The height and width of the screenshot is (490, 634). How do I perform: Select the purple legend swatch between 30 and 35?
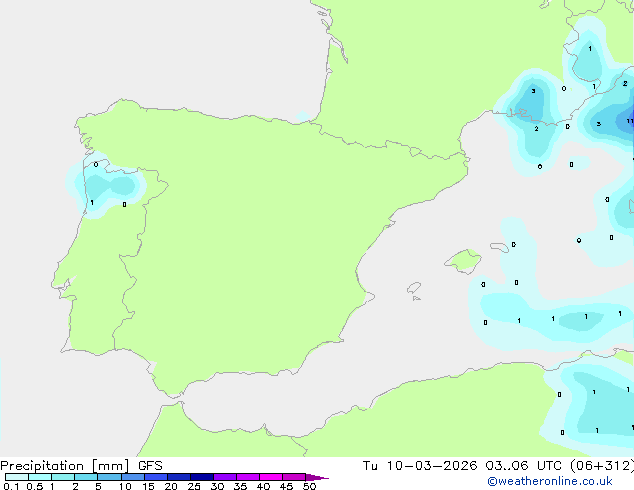click(x=225, y=477)
